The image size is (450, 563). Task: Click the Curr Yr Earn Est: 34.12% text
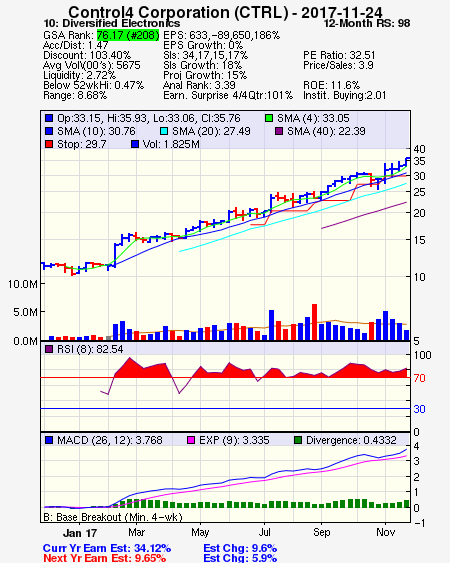[107, 548]
